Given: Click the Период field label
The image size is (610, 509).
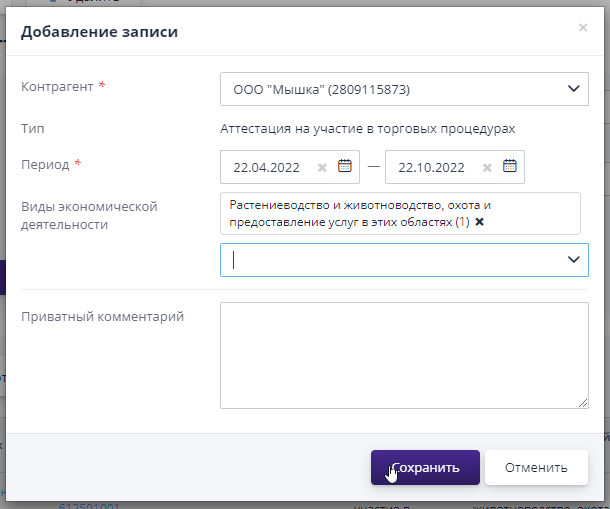Looking at the screenshot, I should pos(46,164).
